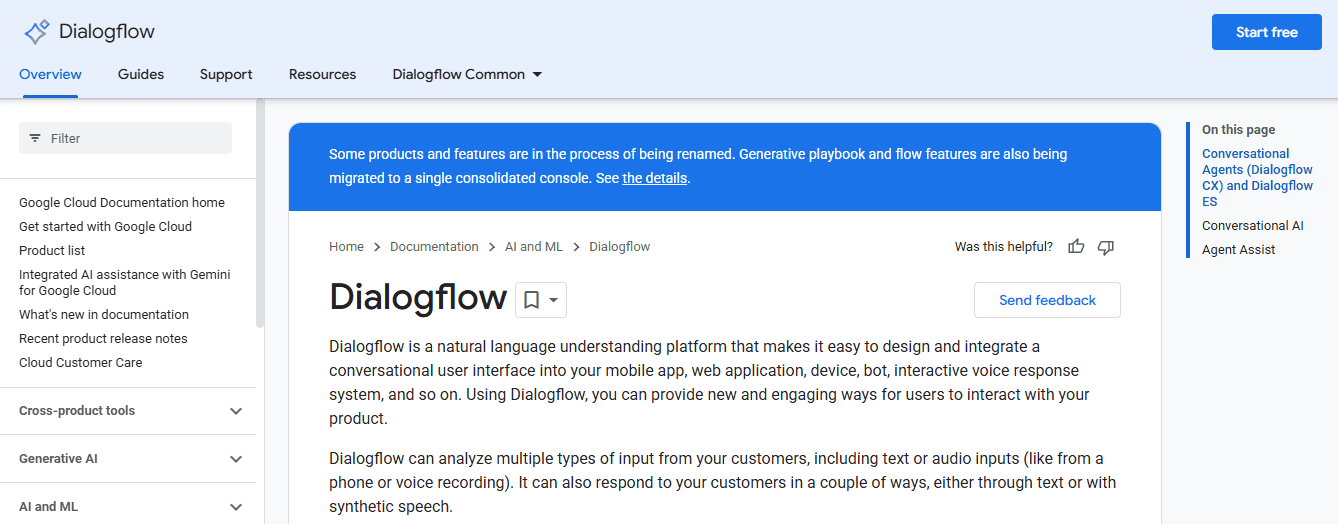Click the bookmark icon next to Dialogflow title
The image size is (1338, 524).
(x=532, y=299)
